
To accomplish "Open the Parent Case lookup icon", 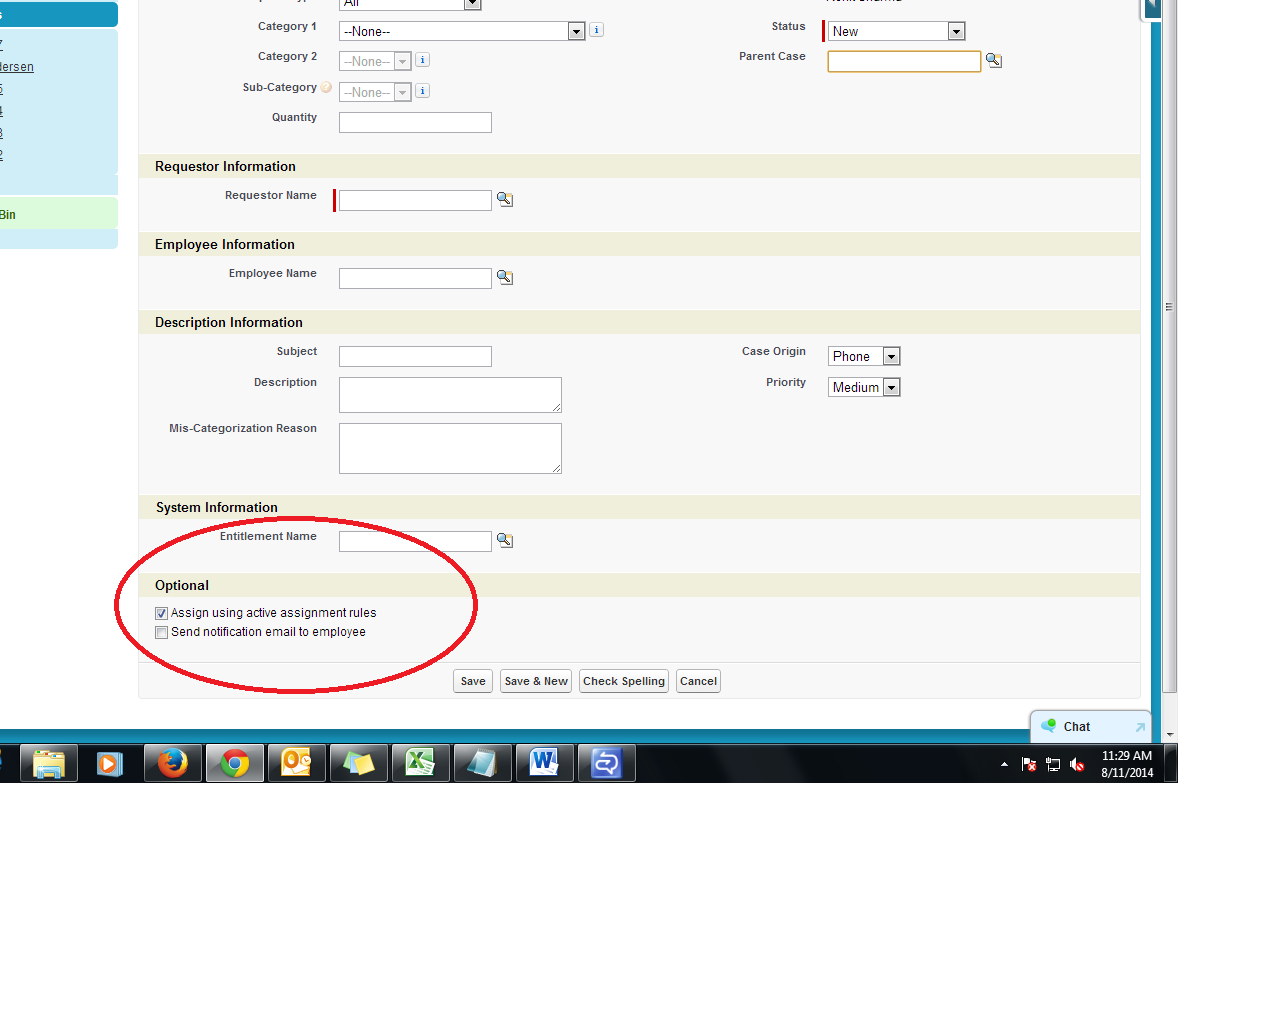I will [x=994, y=60].
